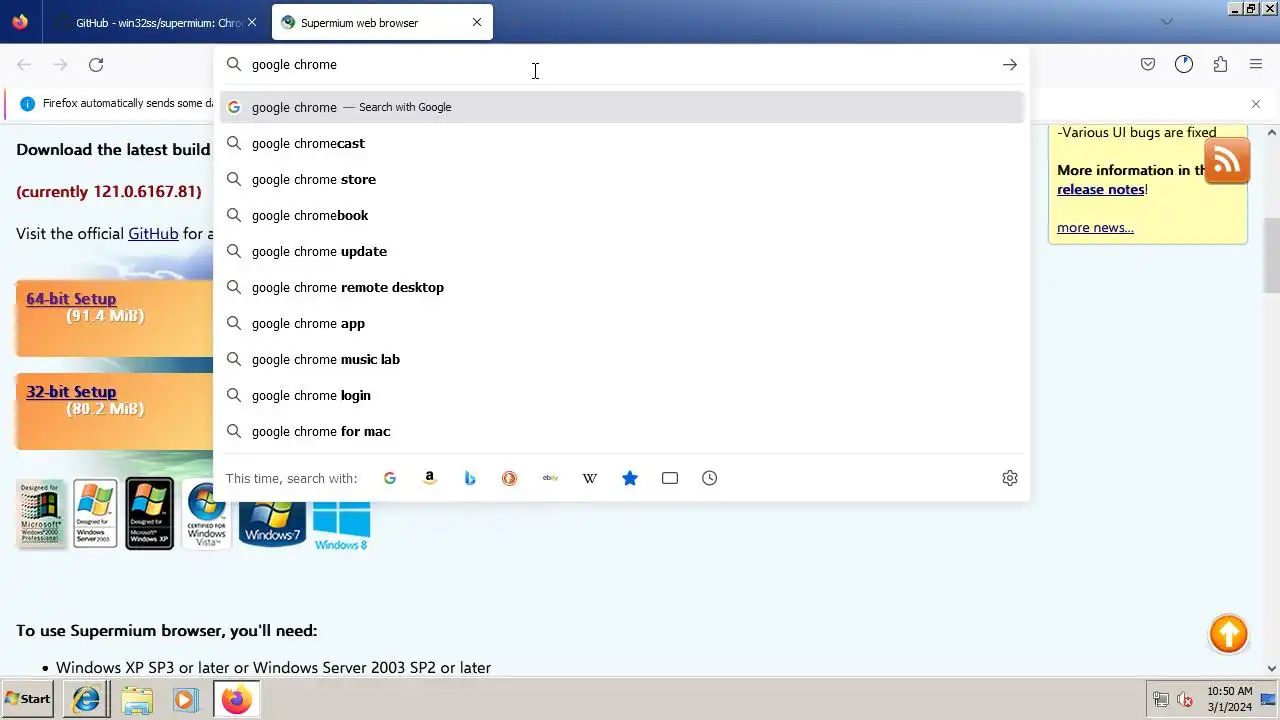Open the List all tabs dropdown
The image size is (1280, 720).
coord(1166,22)
